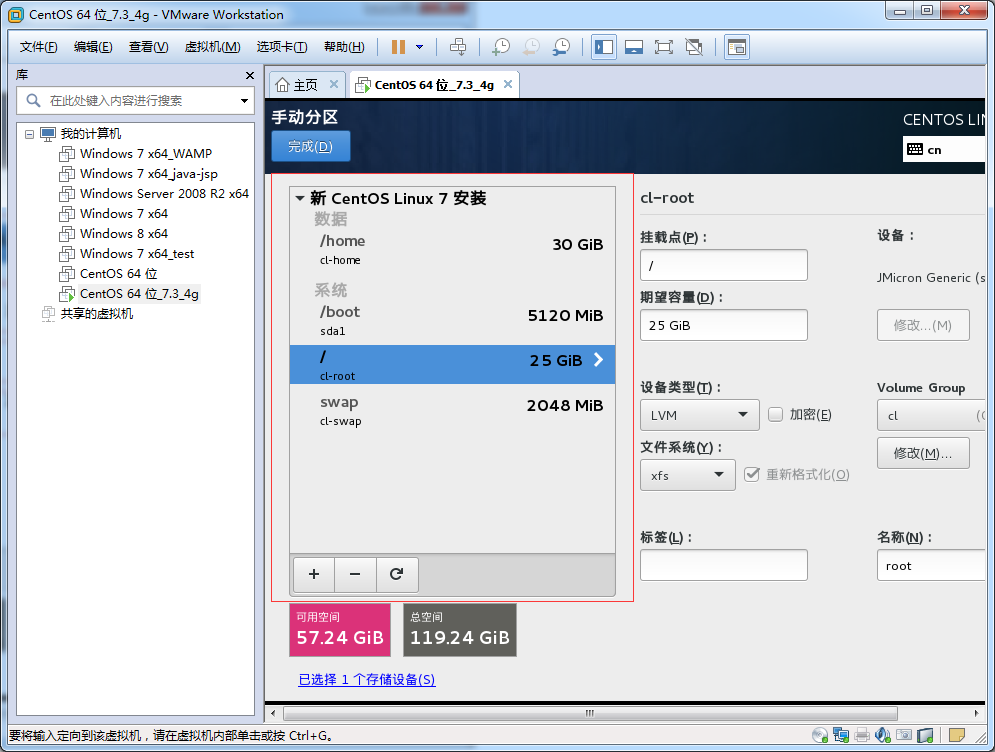Click the horizontal scrollbar of VM view

[590, 713]
